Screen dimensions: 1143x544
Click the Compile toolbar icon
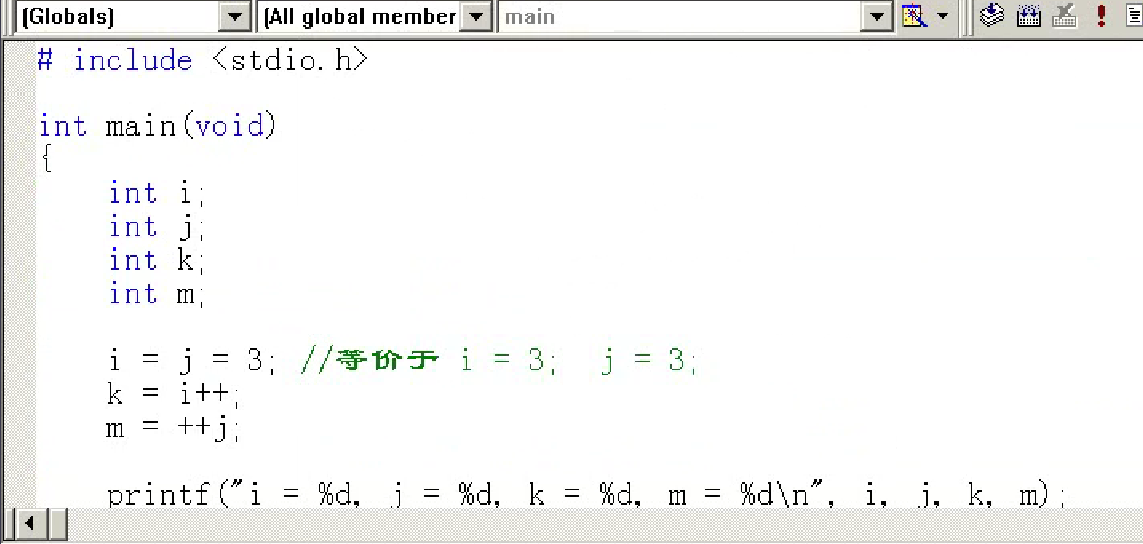[991, 16]
